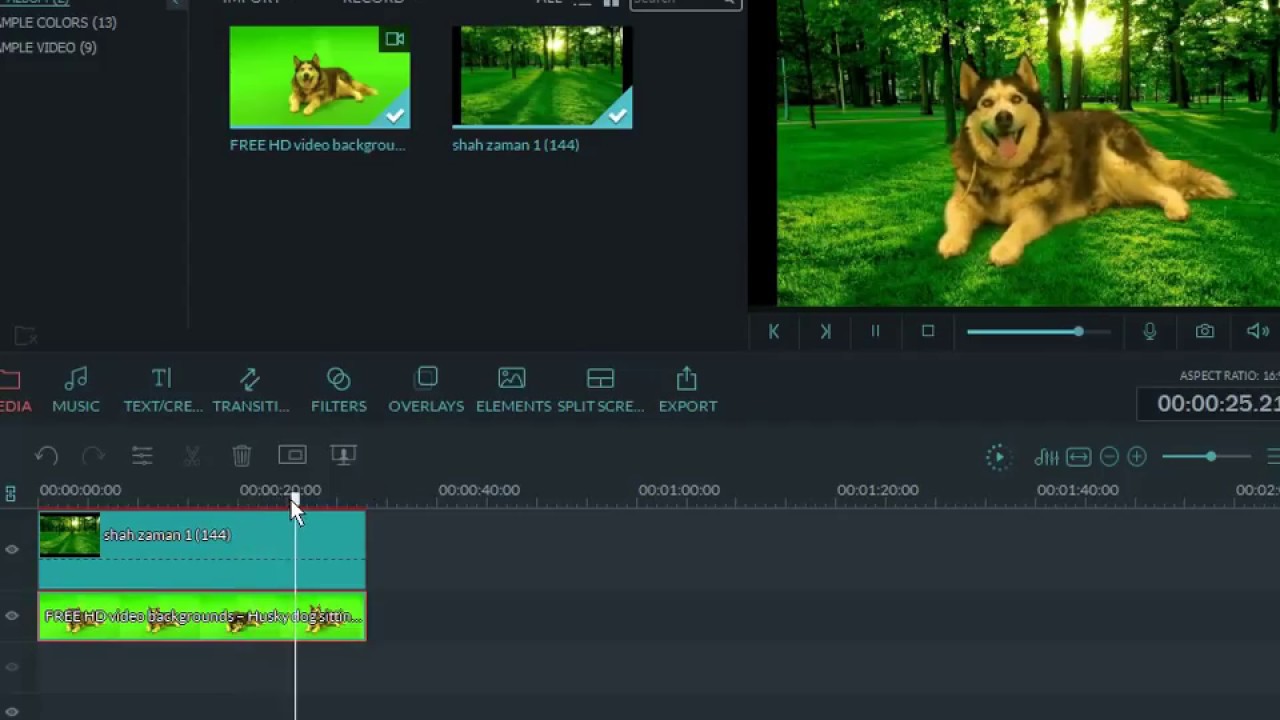Undo the last edit

point(46,456)
